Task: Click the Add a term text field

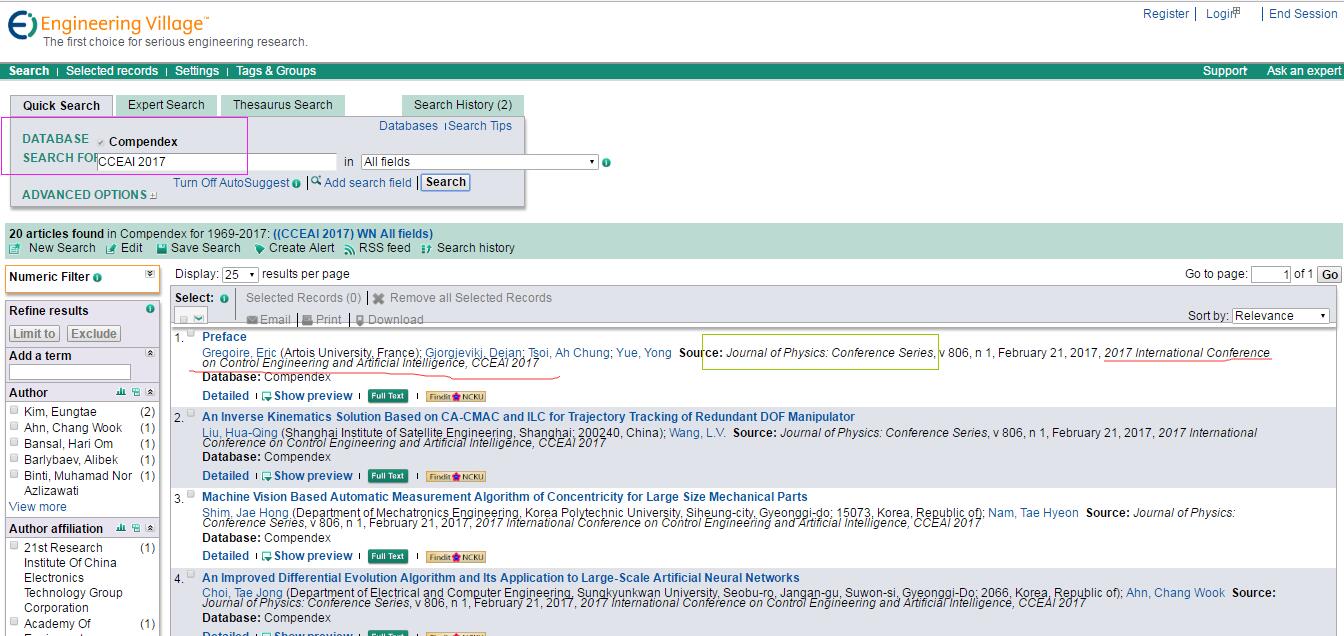Action: pos(70,372)
